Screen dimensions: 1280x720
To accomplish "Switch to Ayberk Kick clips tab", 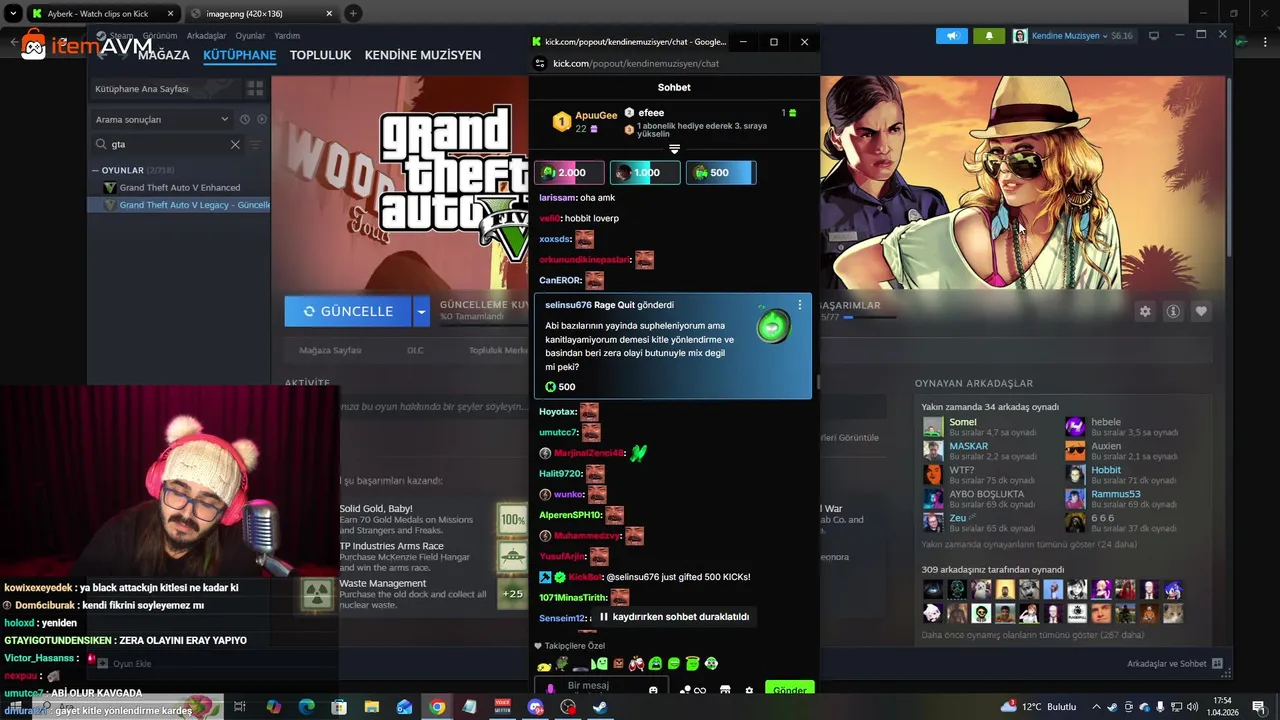I will point(102,14).
